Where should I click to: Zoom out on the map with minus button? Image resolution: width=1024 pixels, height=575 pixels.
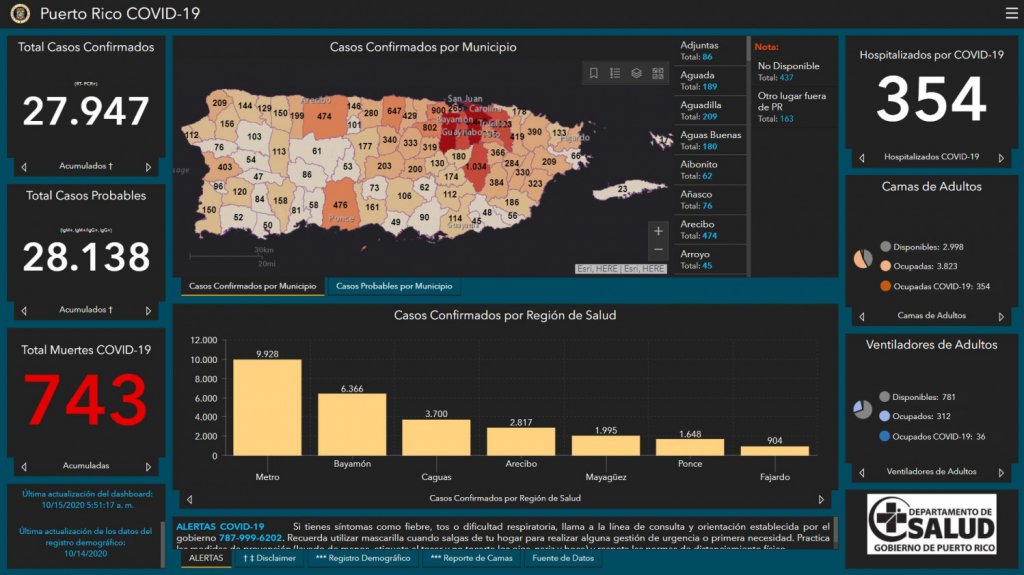point(658,250)
